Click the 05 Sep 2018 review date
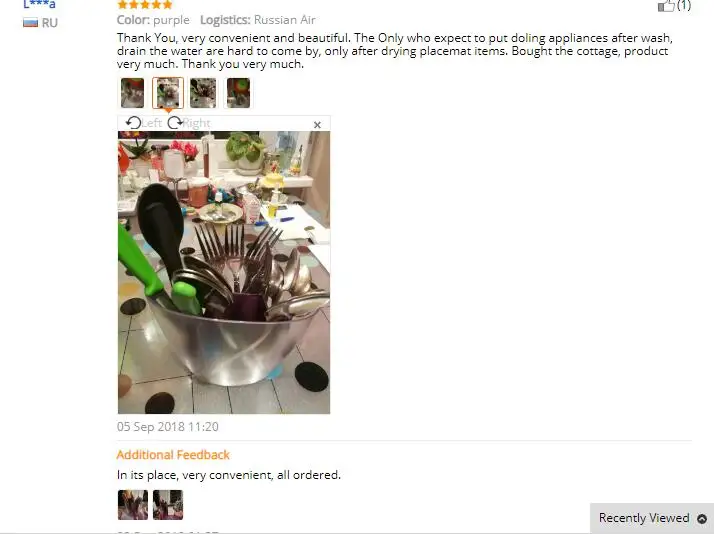This screenshot has height=534, width=714. (x=168, y=427)
